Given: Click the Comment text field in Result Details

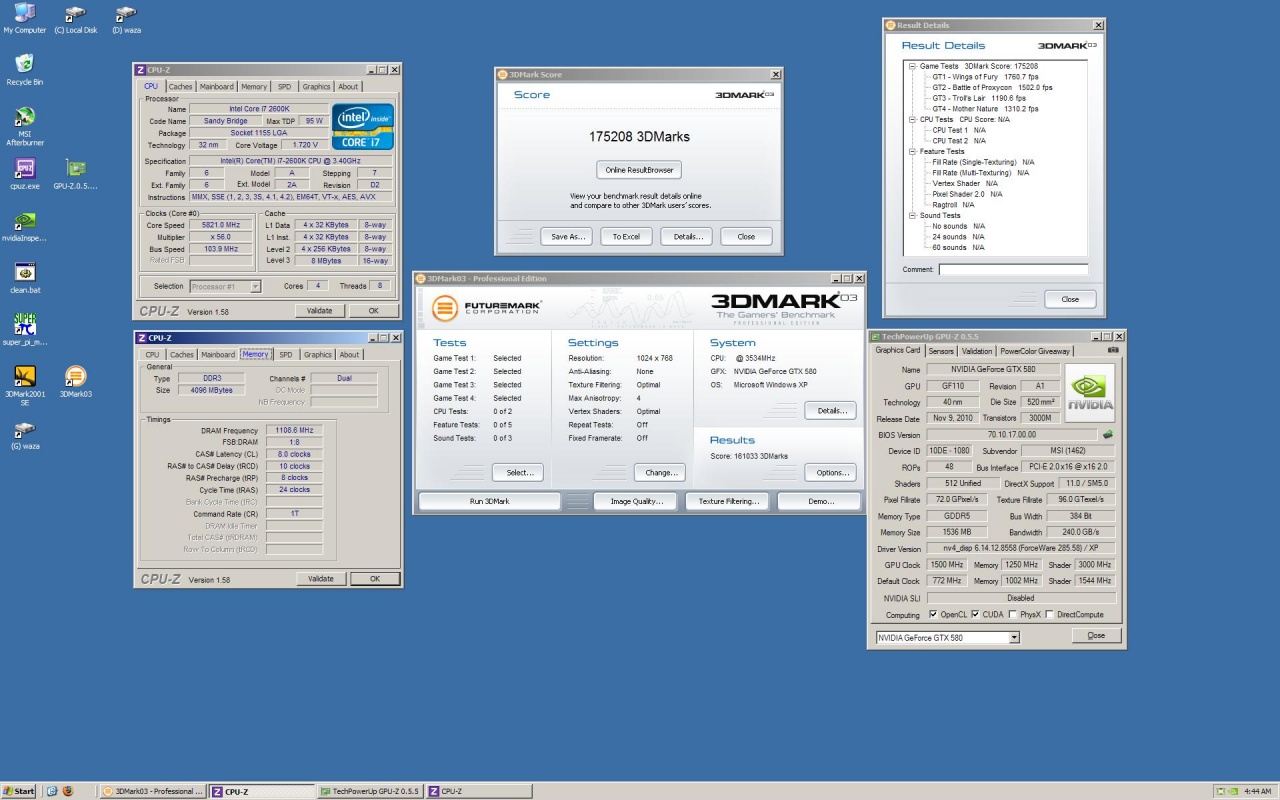Looking at the screenshot, I should point(1013,269).
